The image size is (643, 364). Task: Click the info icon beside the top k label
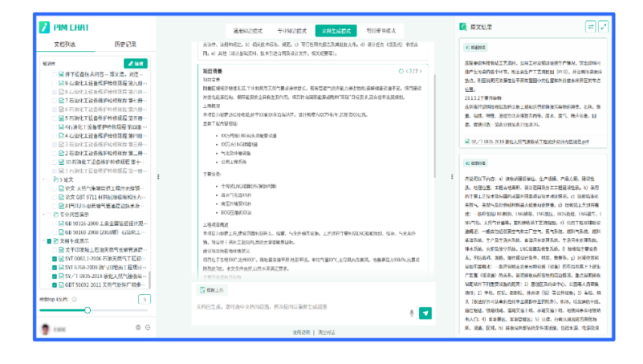pyautogui.click(x=74, y=299)
